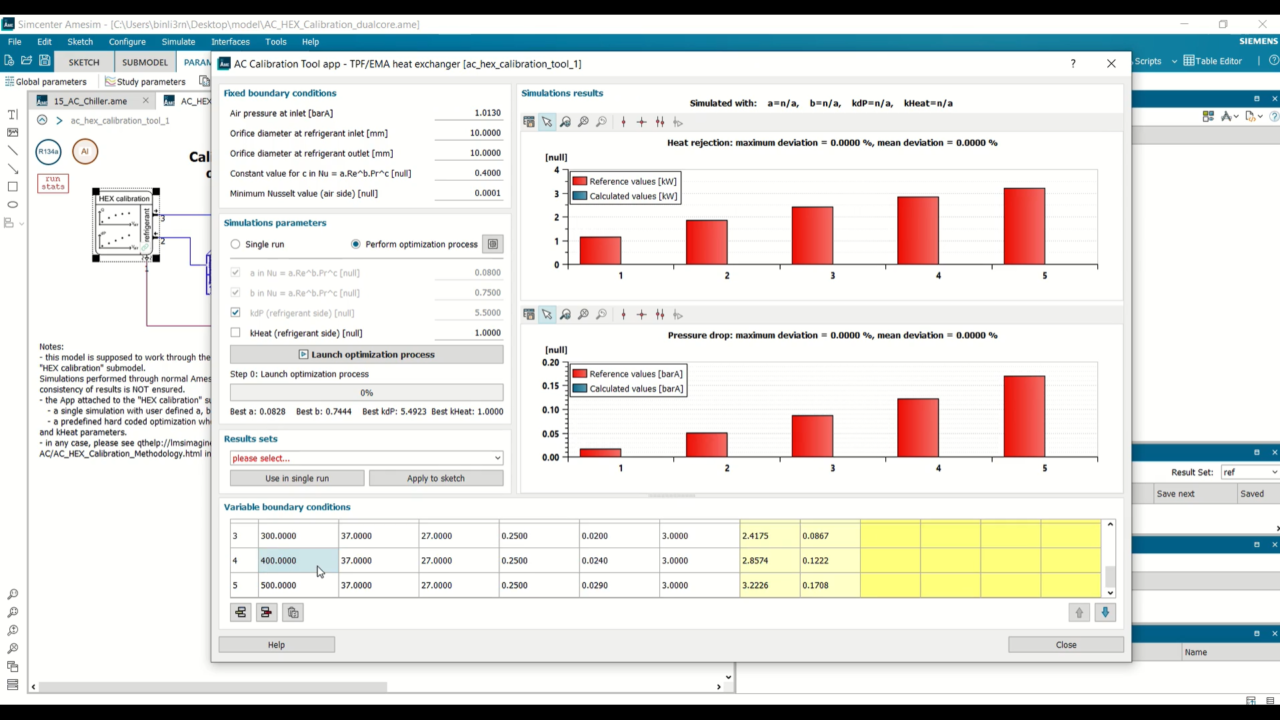The image size is (1280, 720).
Task: Click zoom-in magnifier in pressure drop chart toolbar
Action: 565,314
